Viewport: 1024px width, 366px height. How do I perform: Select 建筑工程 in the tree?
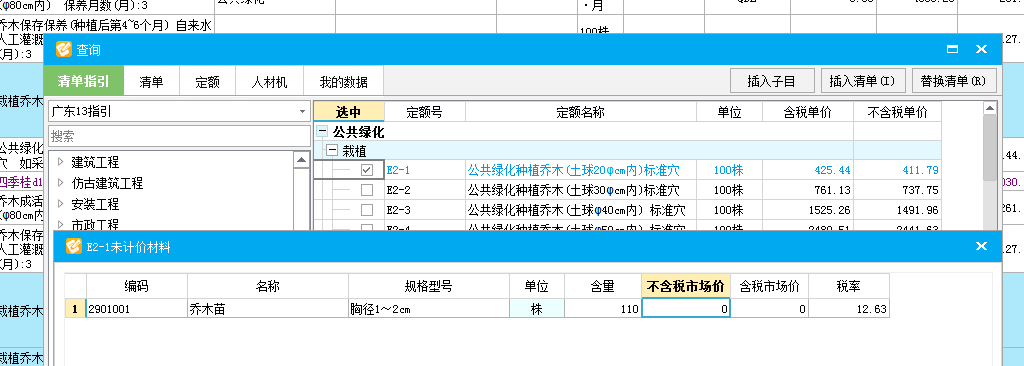95,162
